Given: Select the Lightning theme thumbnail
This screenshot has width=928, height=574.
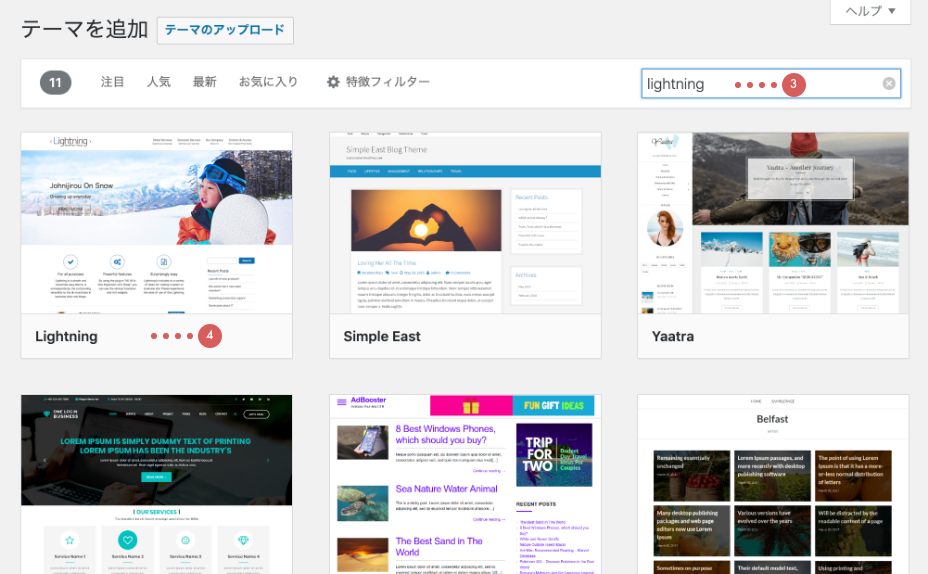Looking at the screenshot, I should [157, 223].
